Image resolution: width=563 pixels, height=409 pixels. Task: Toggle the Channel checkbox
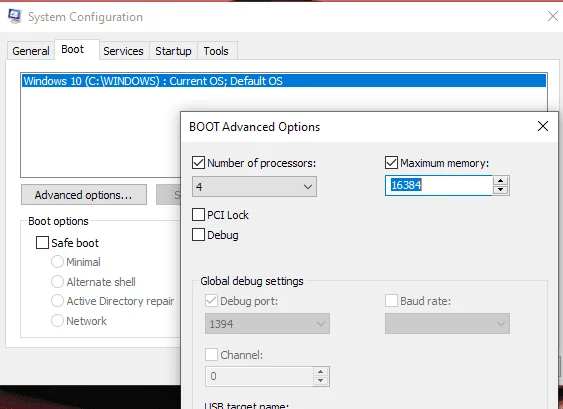[211, 355]
